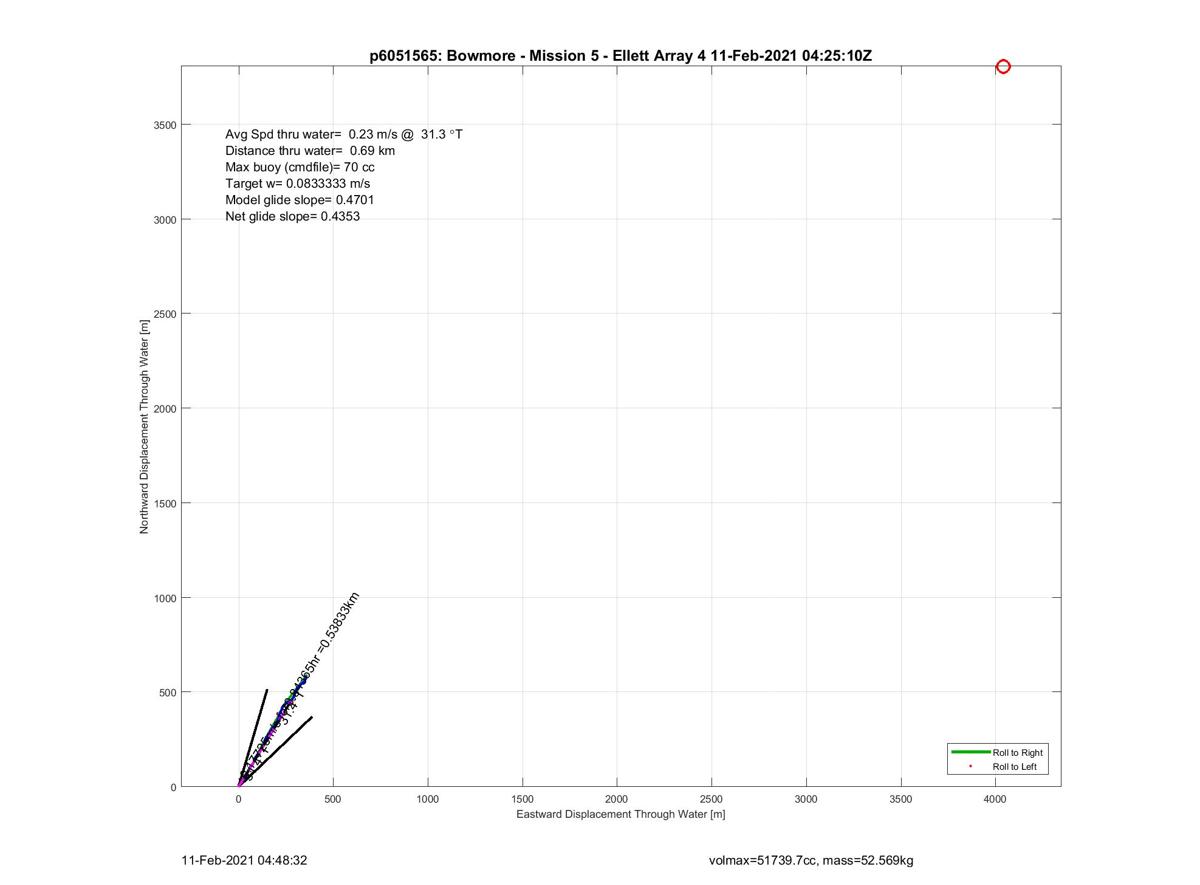Click 'Distance thru water= 0.69 km' line
The image size is (1200, 885).
click(310, 151)
